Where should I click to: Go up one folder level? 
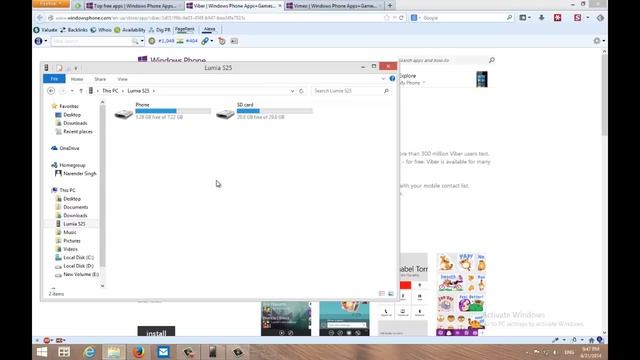point(81,91)
